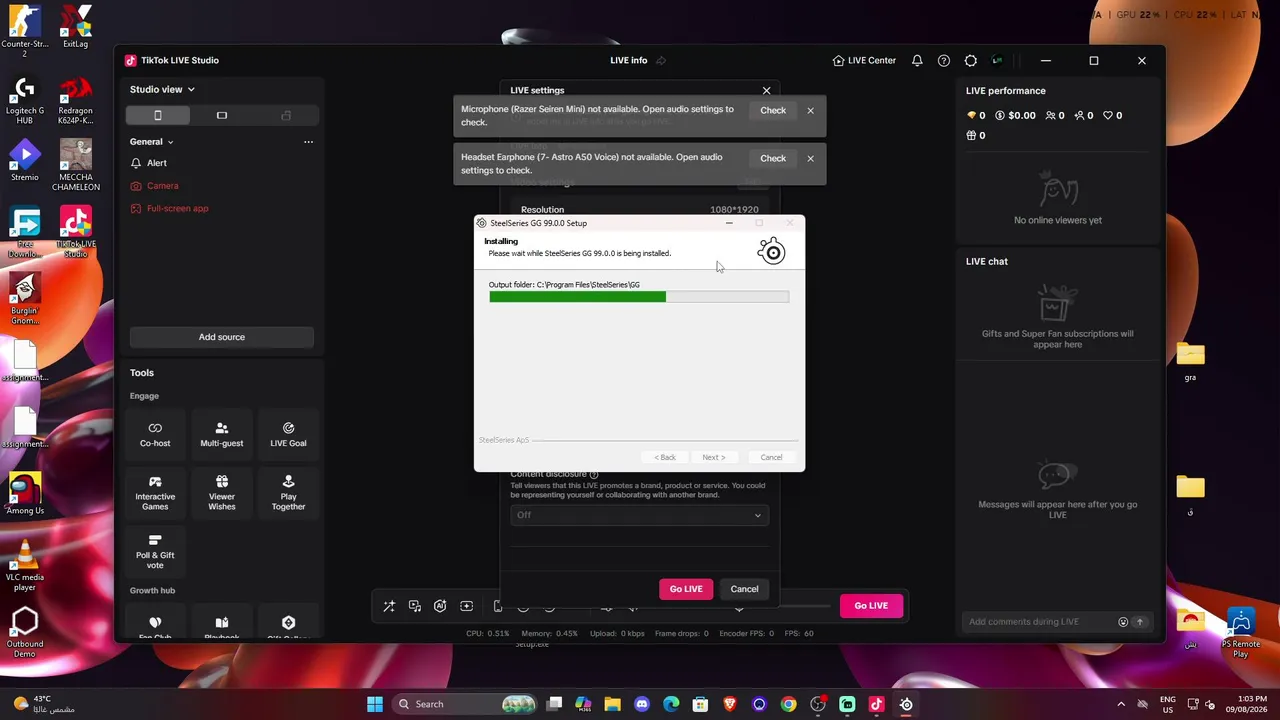Open the help question mark icon

[x=944, y=61]
